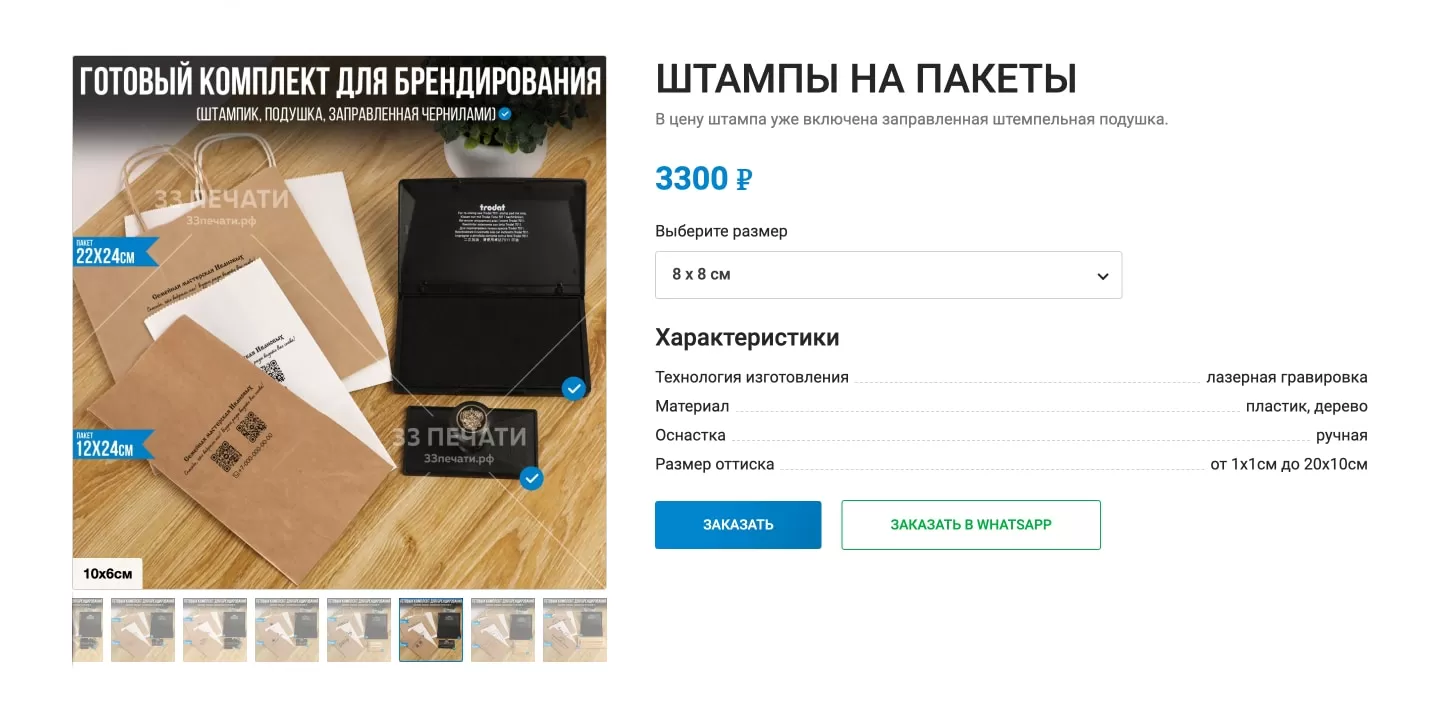Select the thumbnail right after the highlighted one
Viewport: 1440px width, 720px height.
click(x=503, y=630)
